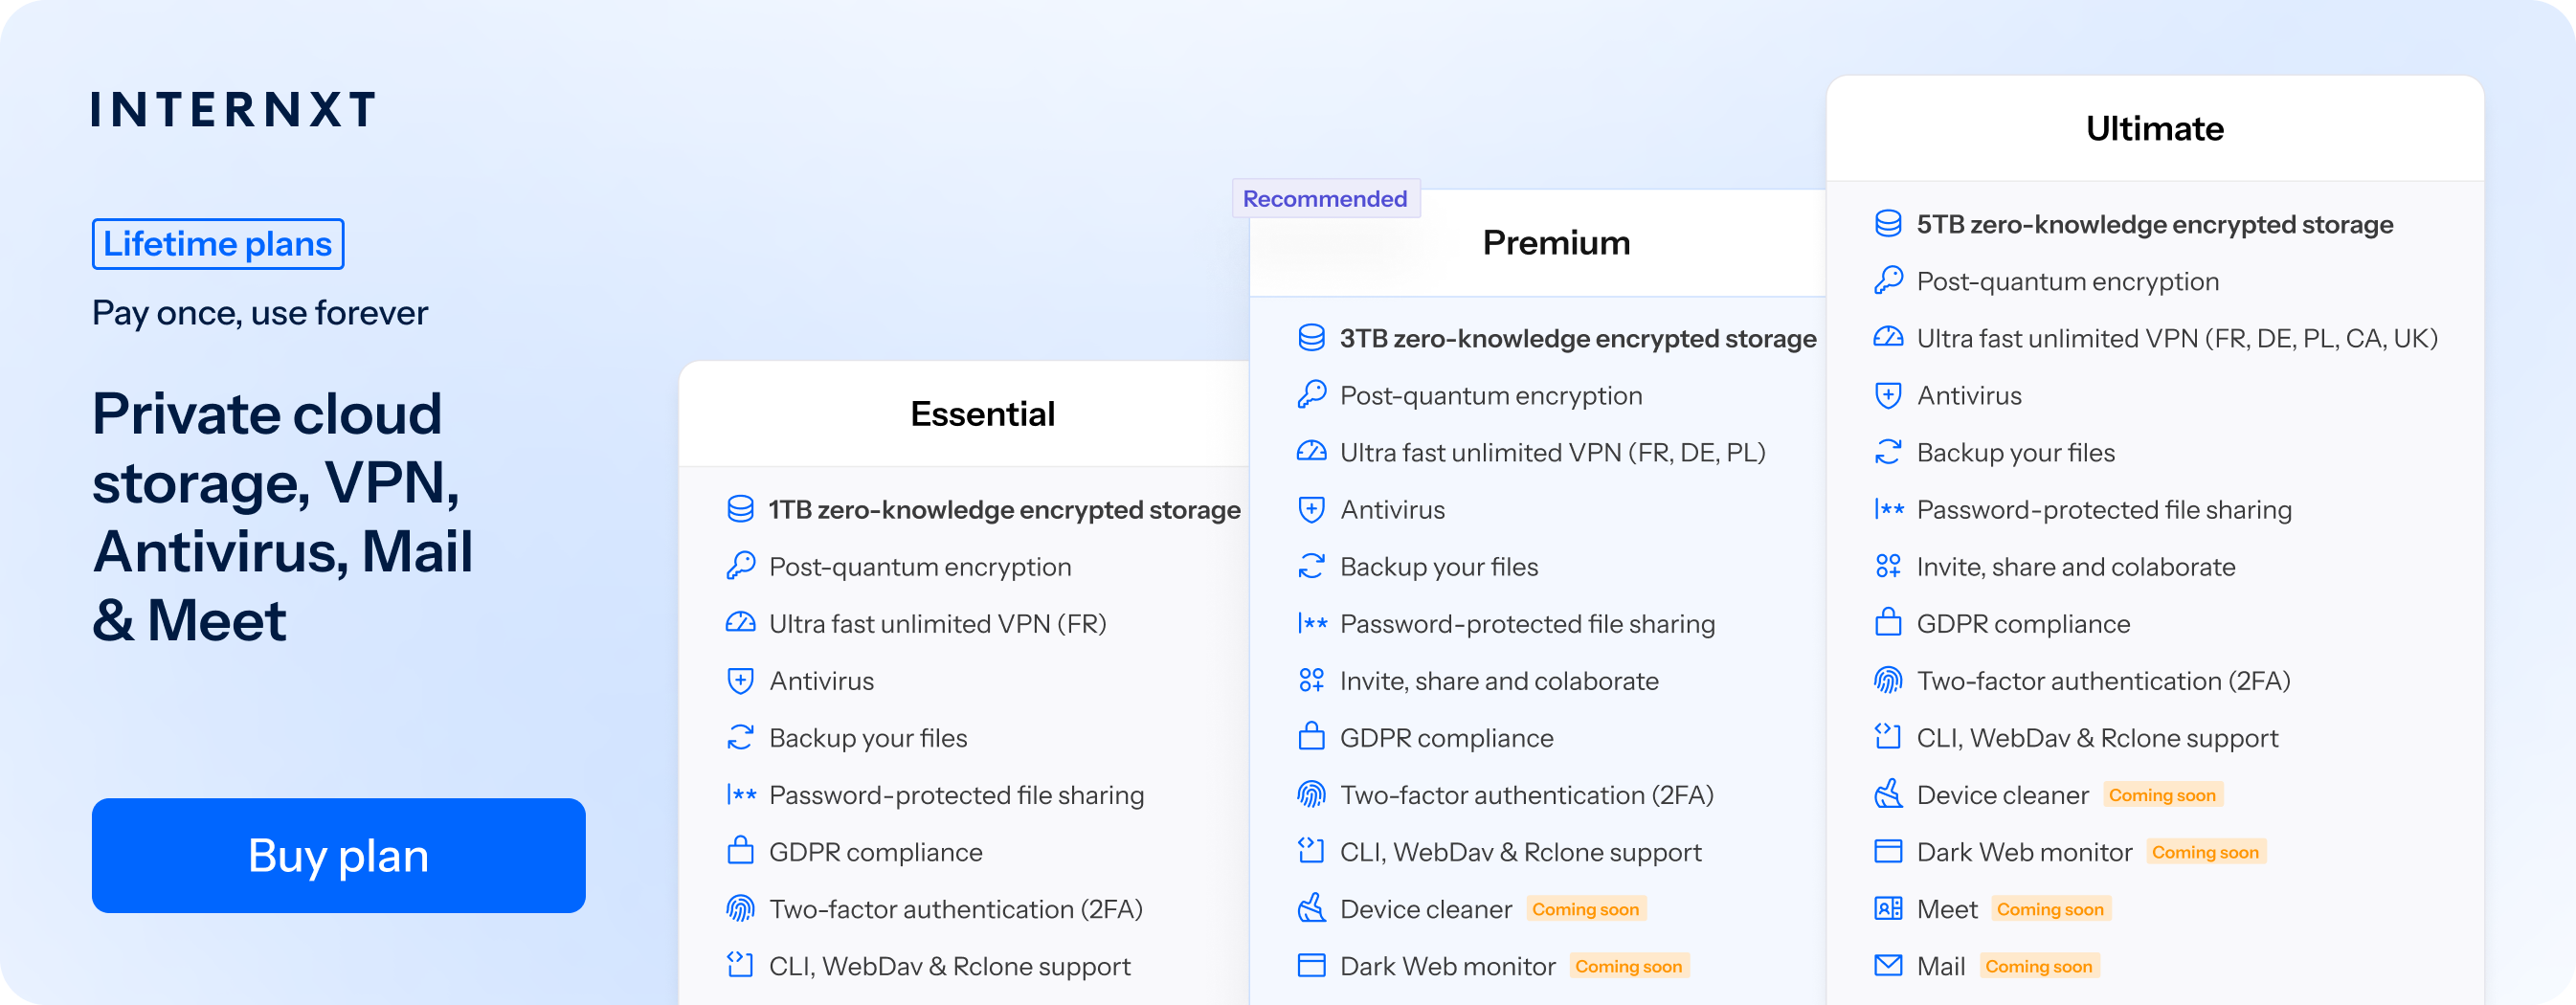
Task: Click the INTERNXT logo
Action: coord(233,110)
